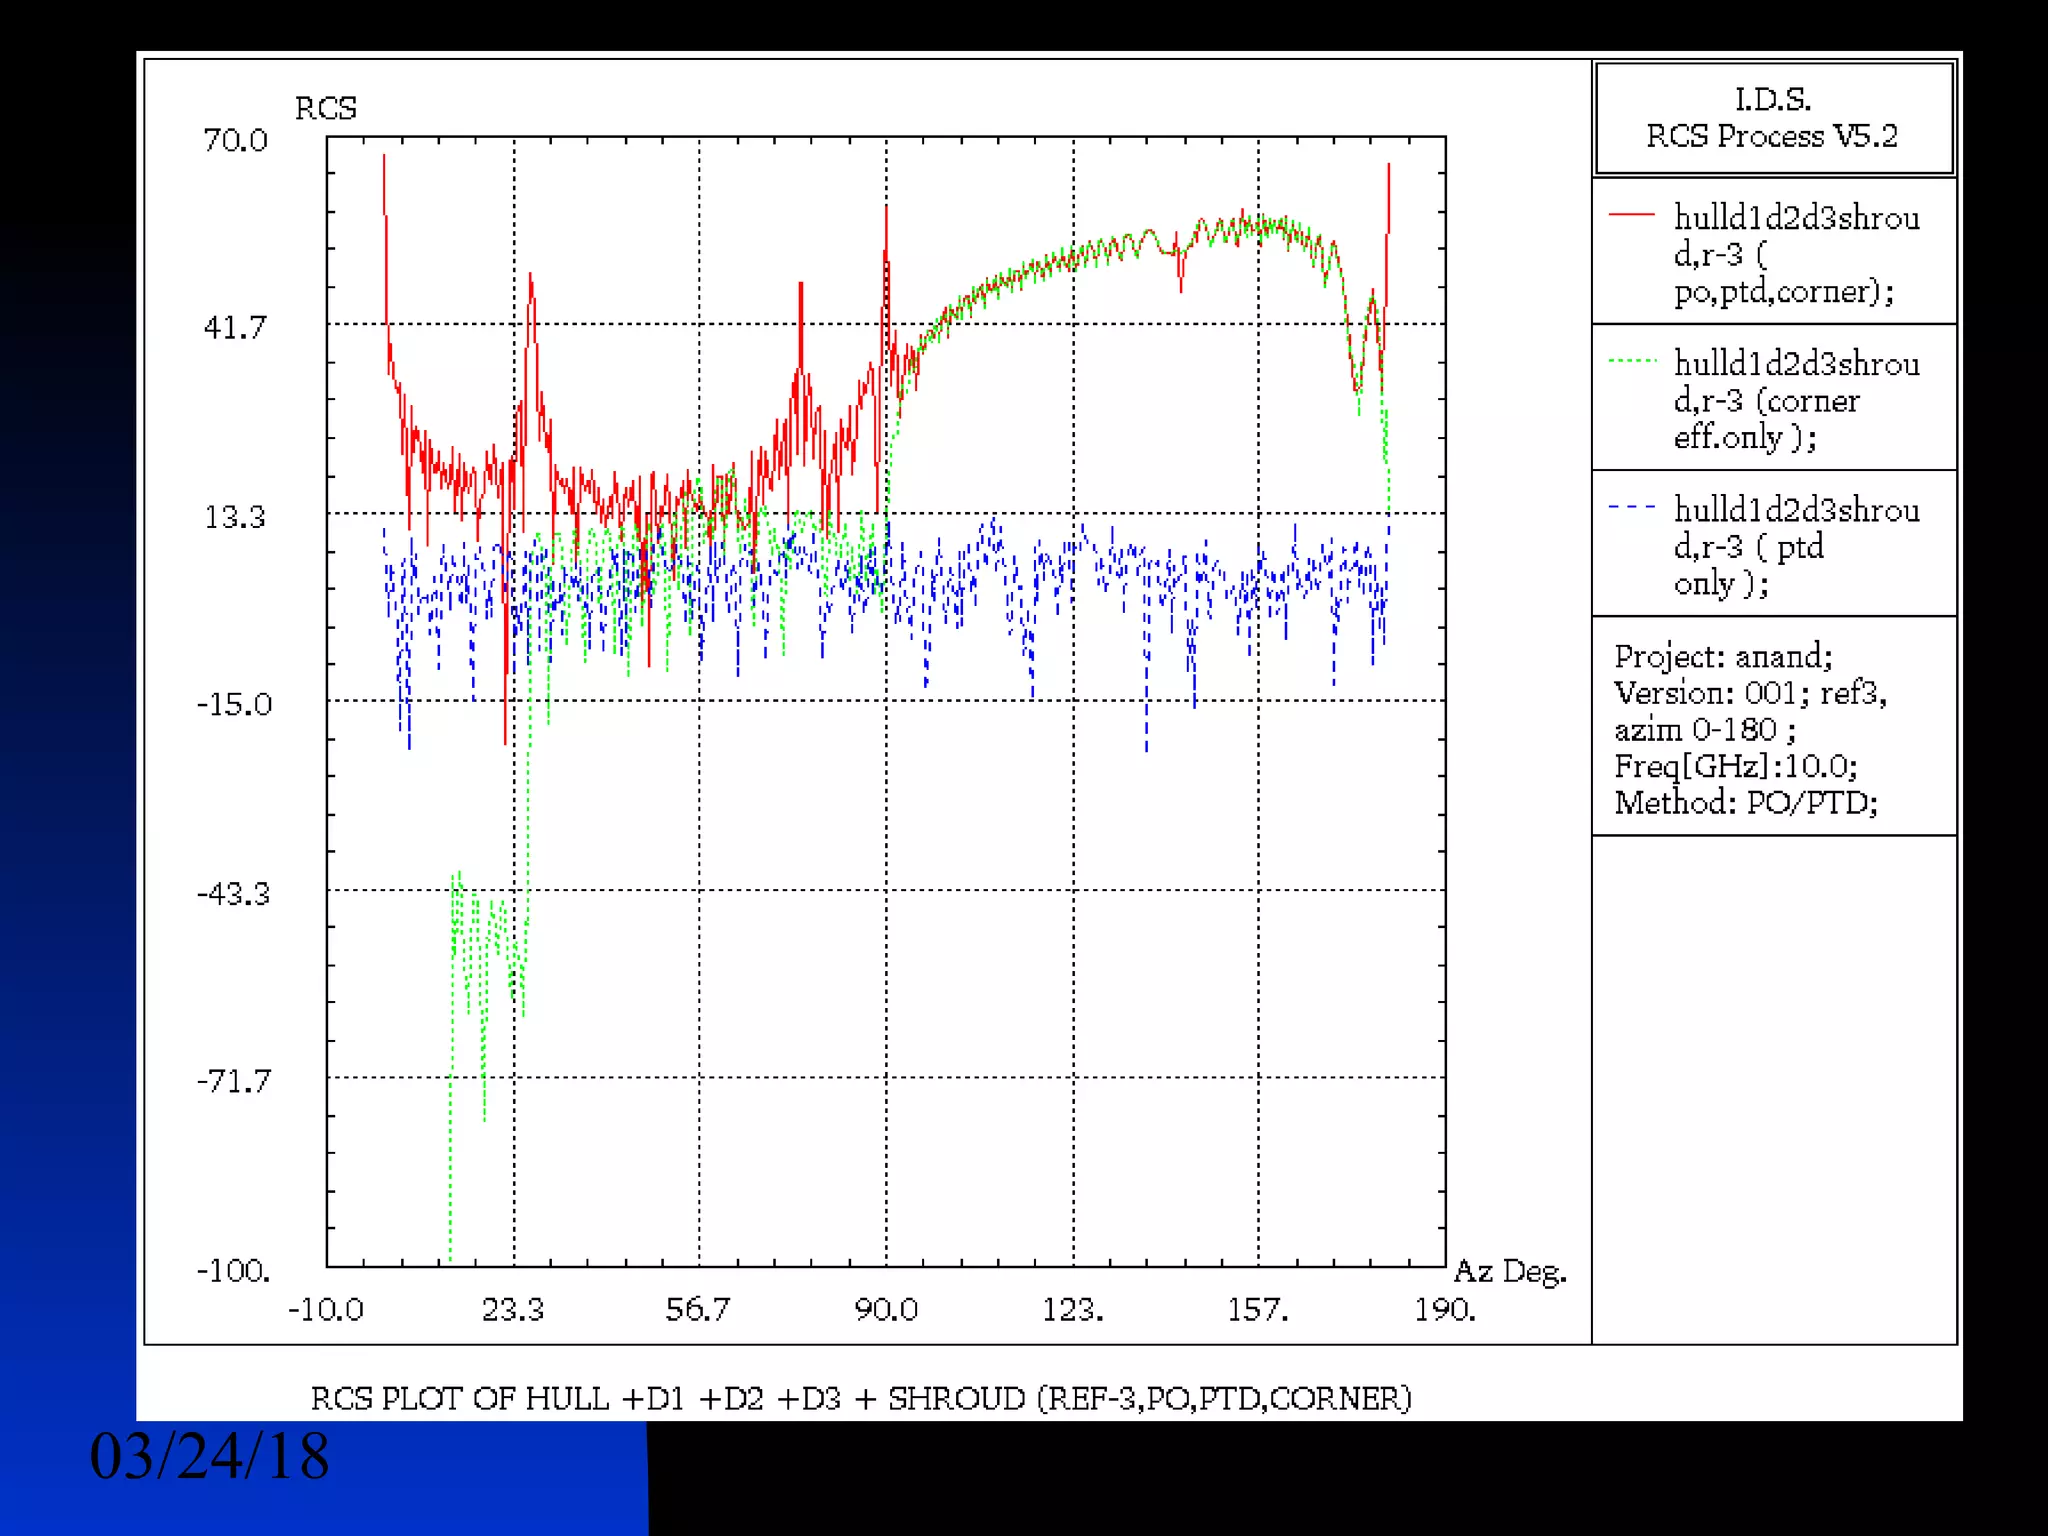
Task: Select the 'corner eff.only' legend entry text
Action: click(1795, 400)
